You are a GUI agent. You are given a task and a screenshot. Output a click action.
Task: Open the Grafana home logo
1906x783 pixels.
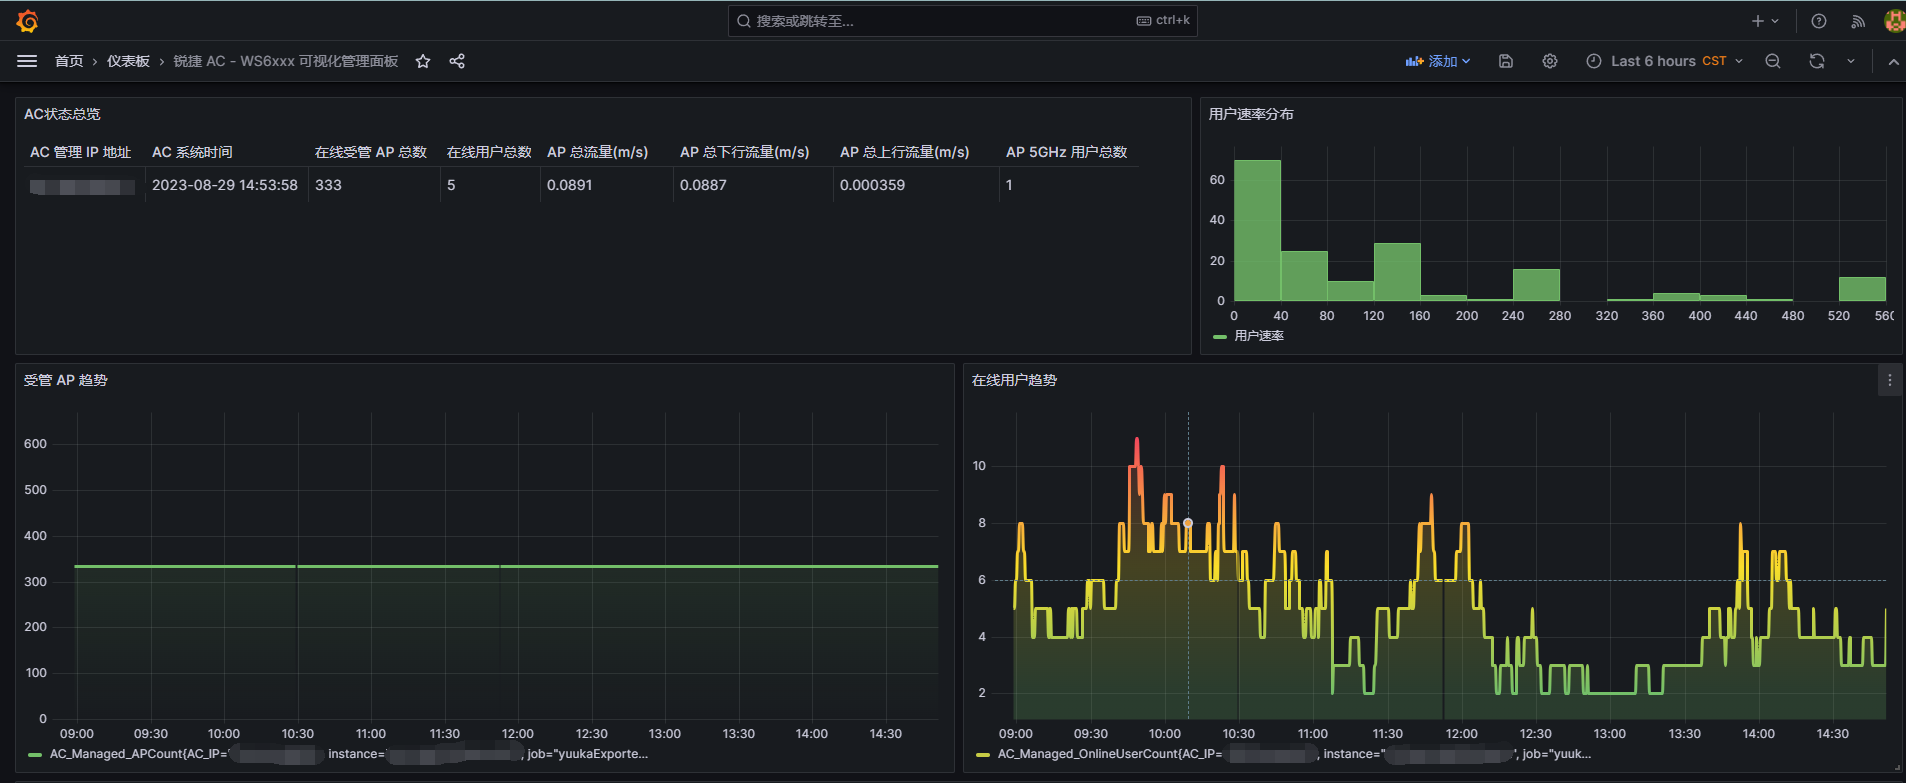(28, 21)
